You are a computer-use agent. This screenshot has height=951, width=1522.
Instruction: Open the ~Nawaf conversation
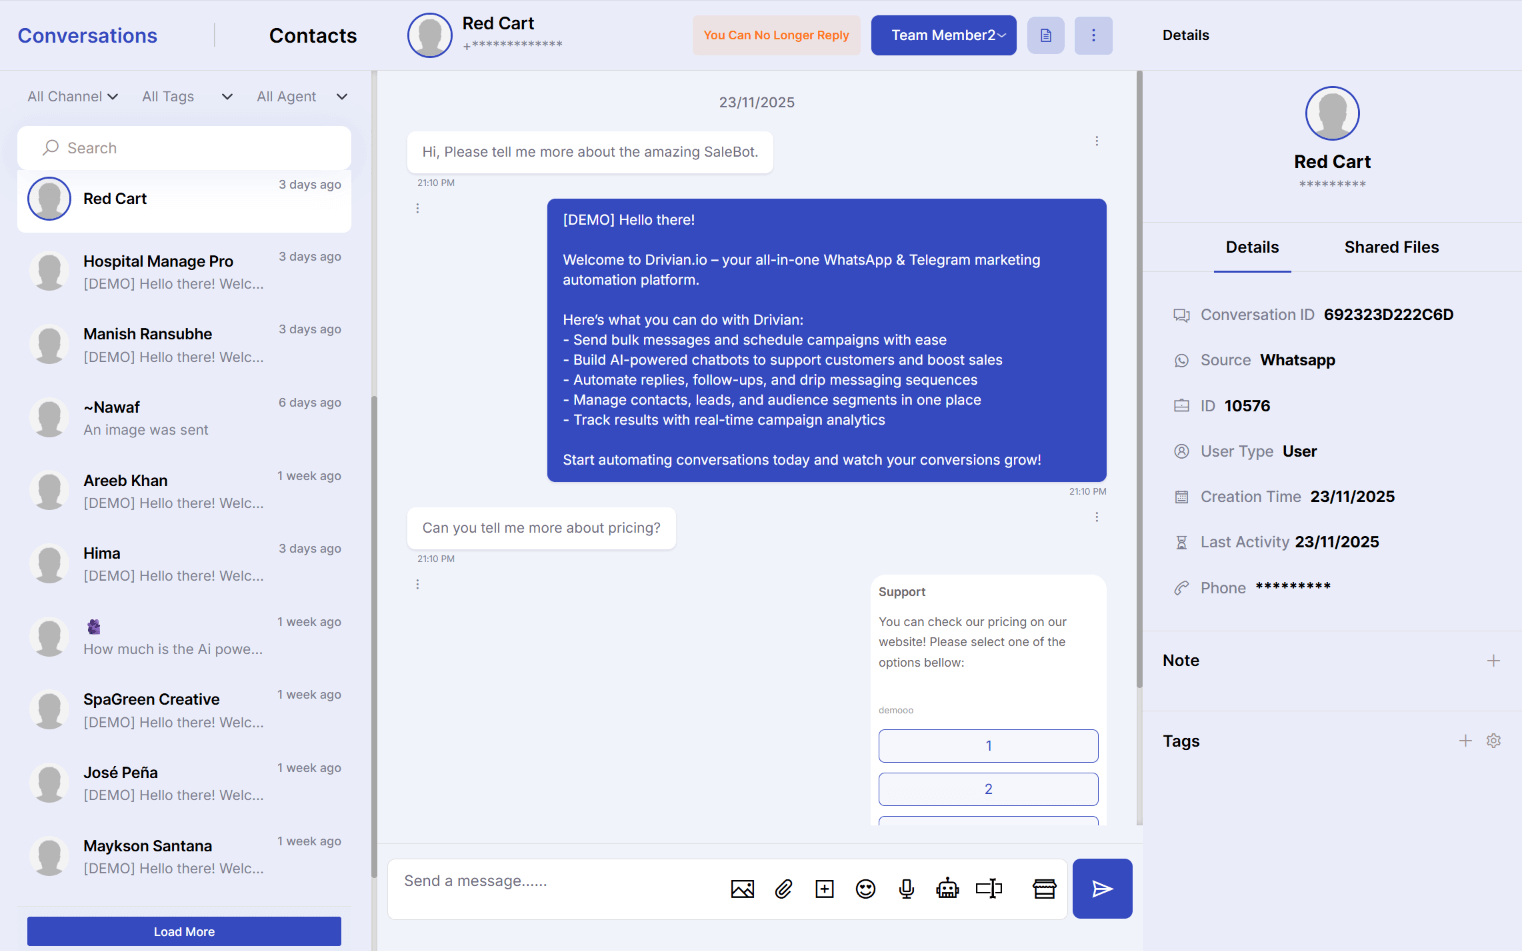point(184,418)
